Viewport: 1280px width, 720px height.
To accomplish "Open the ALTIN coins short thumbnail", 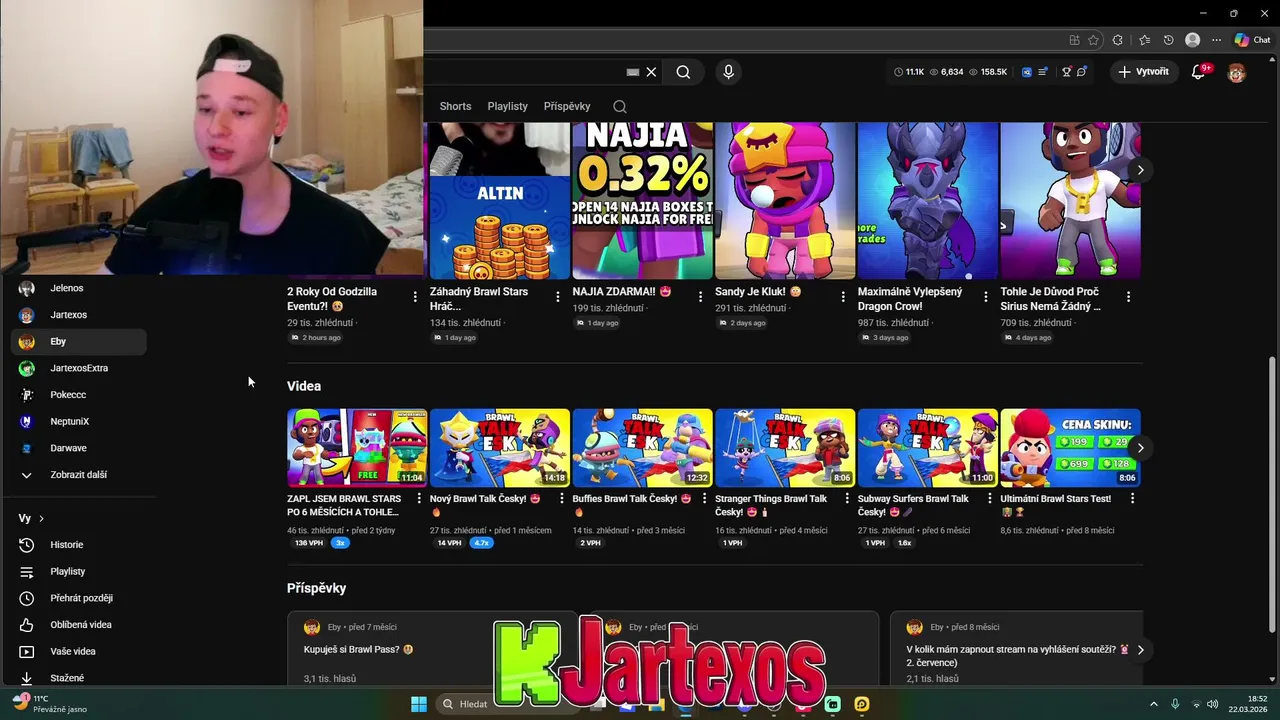I will tap(500, 201).
